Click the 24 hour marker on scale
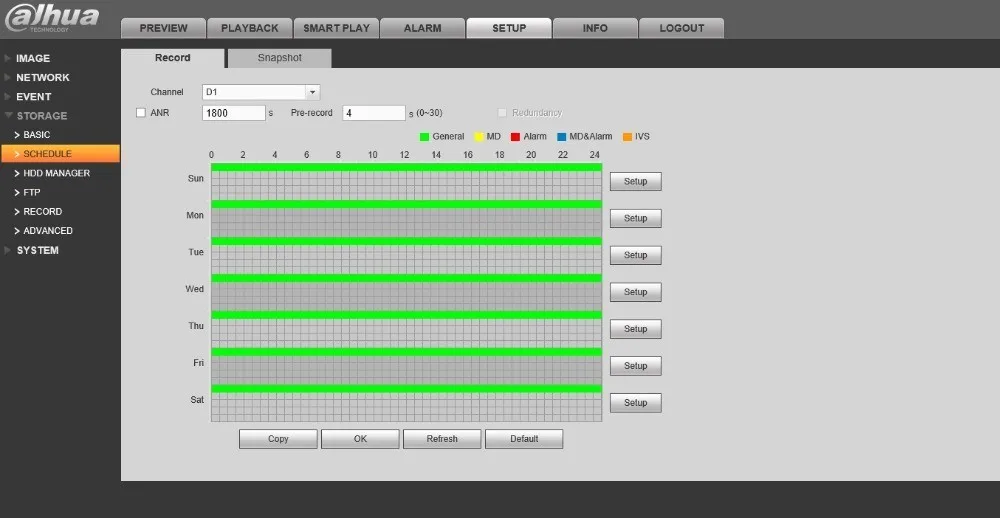The image size is (1000, 518). pyautogui.click(x=594, y=155)
